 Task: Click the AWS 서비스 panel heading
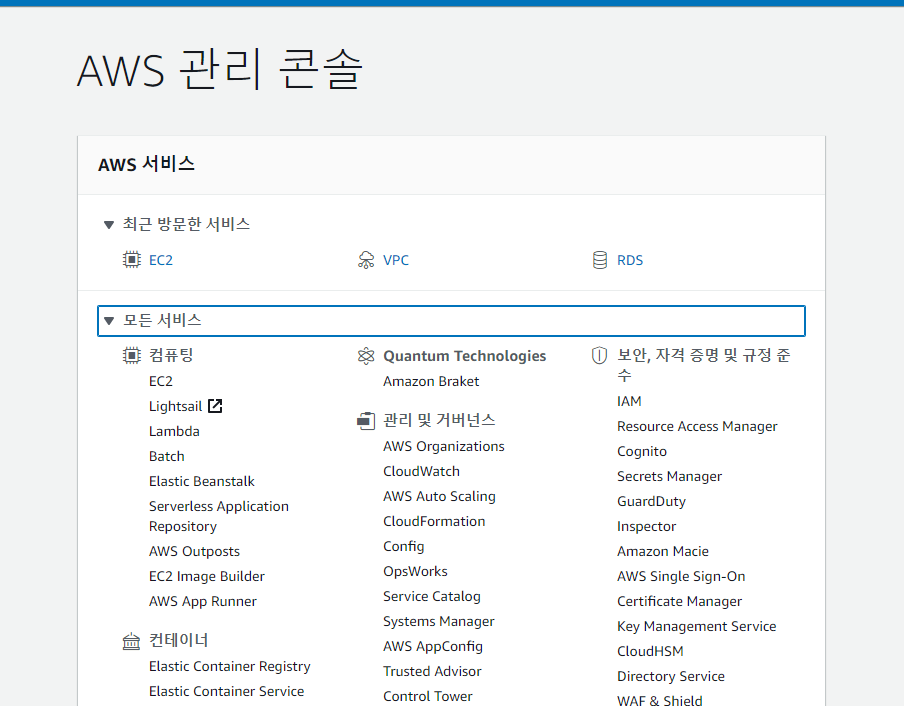146,164
